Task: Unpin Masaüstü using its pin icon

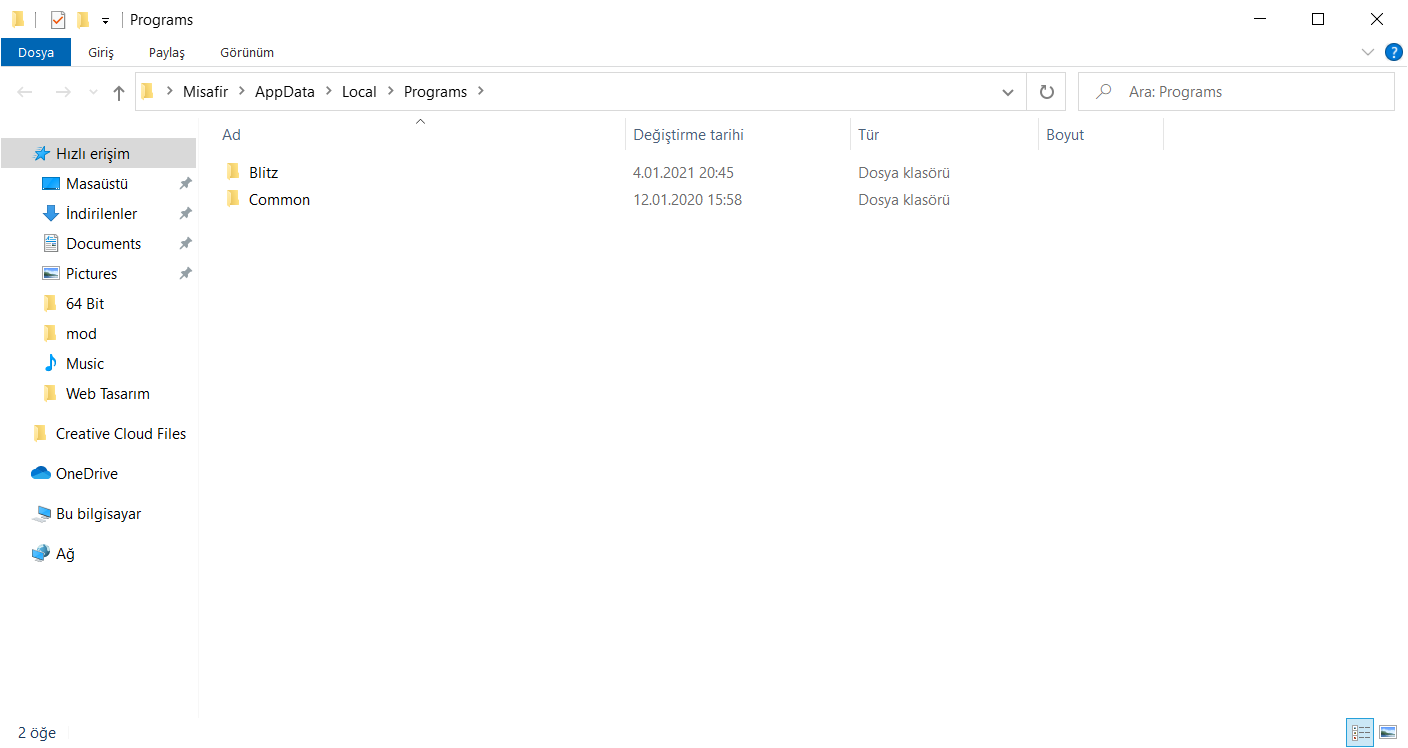Action: click(185, 184)
